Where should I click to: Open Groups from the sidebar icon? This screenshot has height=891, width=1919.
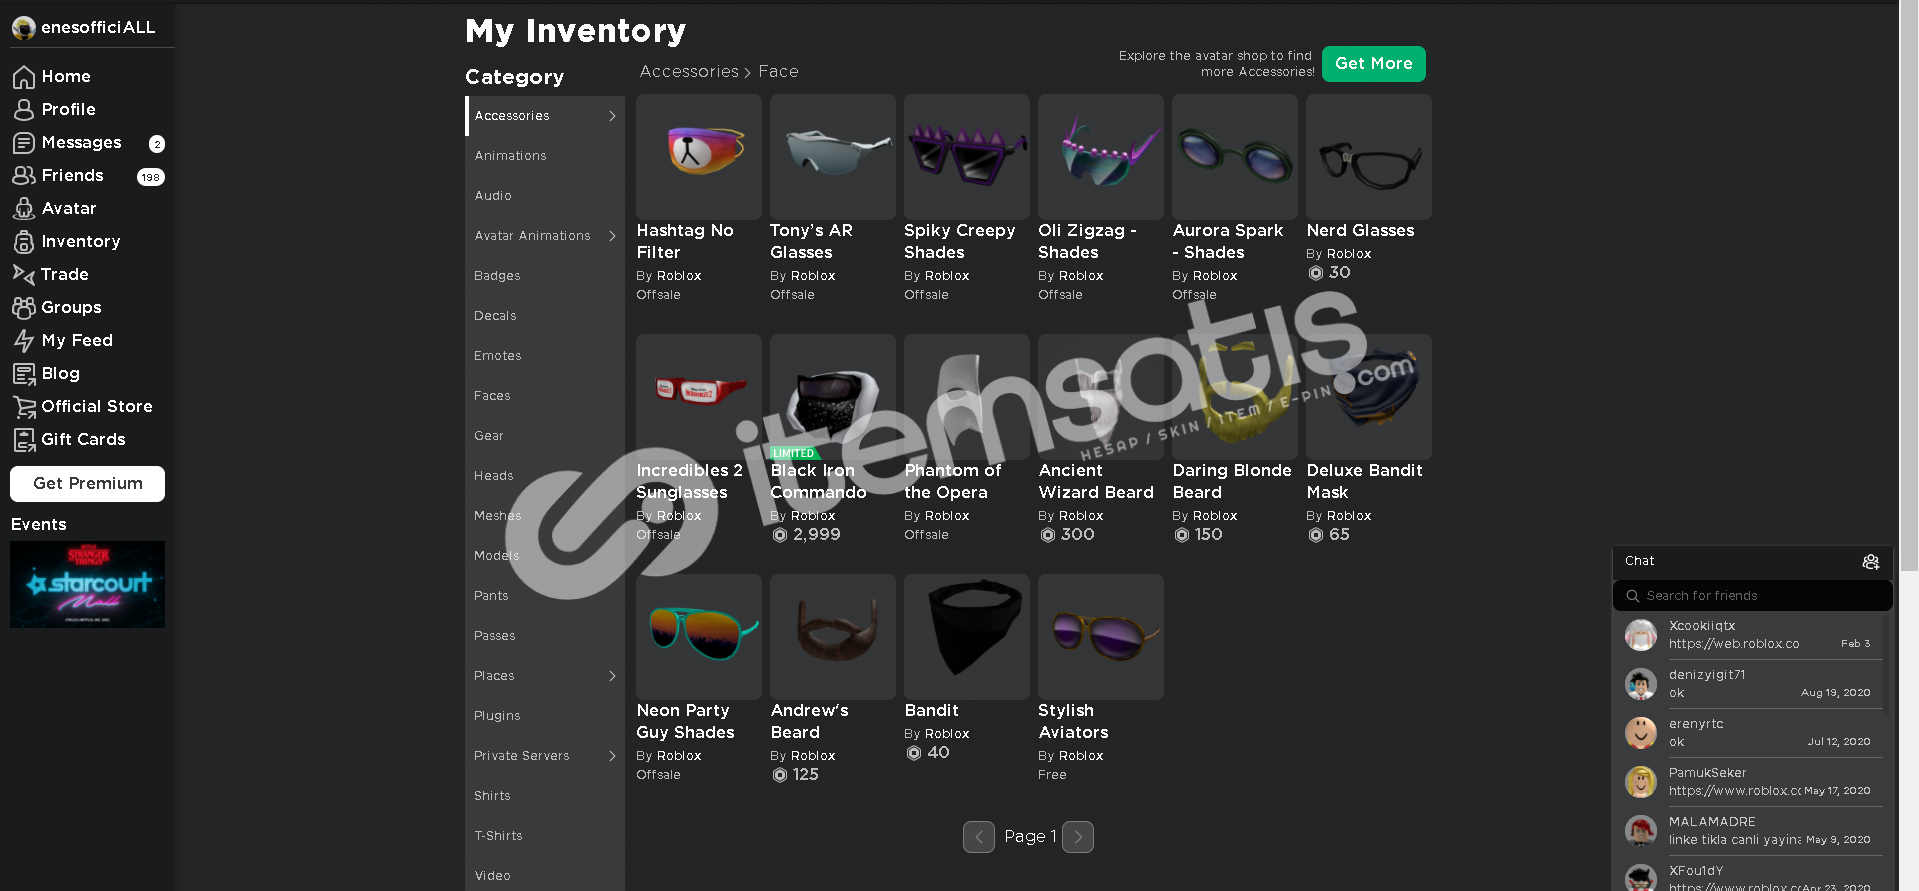[x=24, y=308]
